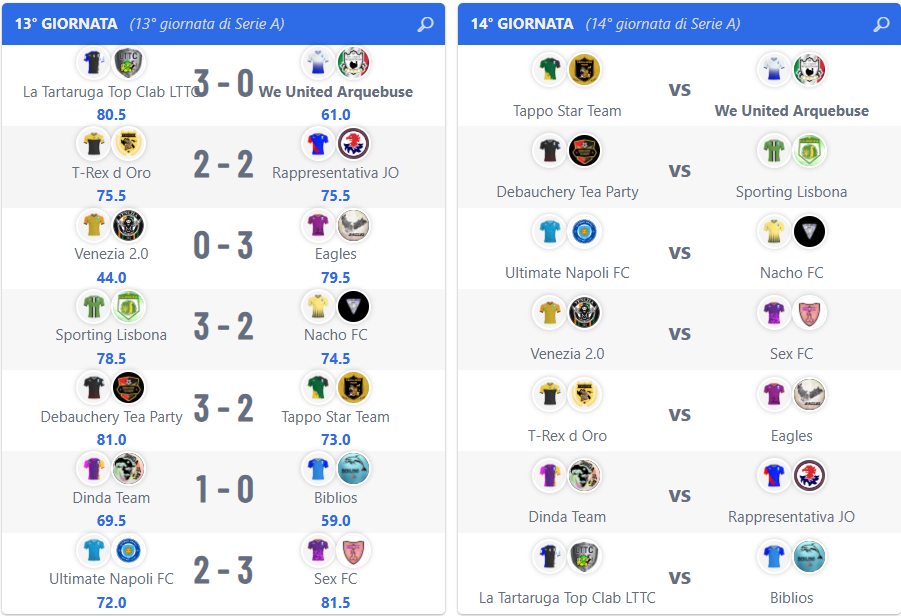
Task: Click Sporting Lisbona green crest in 13° Giornata
Action: tap(128, 306)
